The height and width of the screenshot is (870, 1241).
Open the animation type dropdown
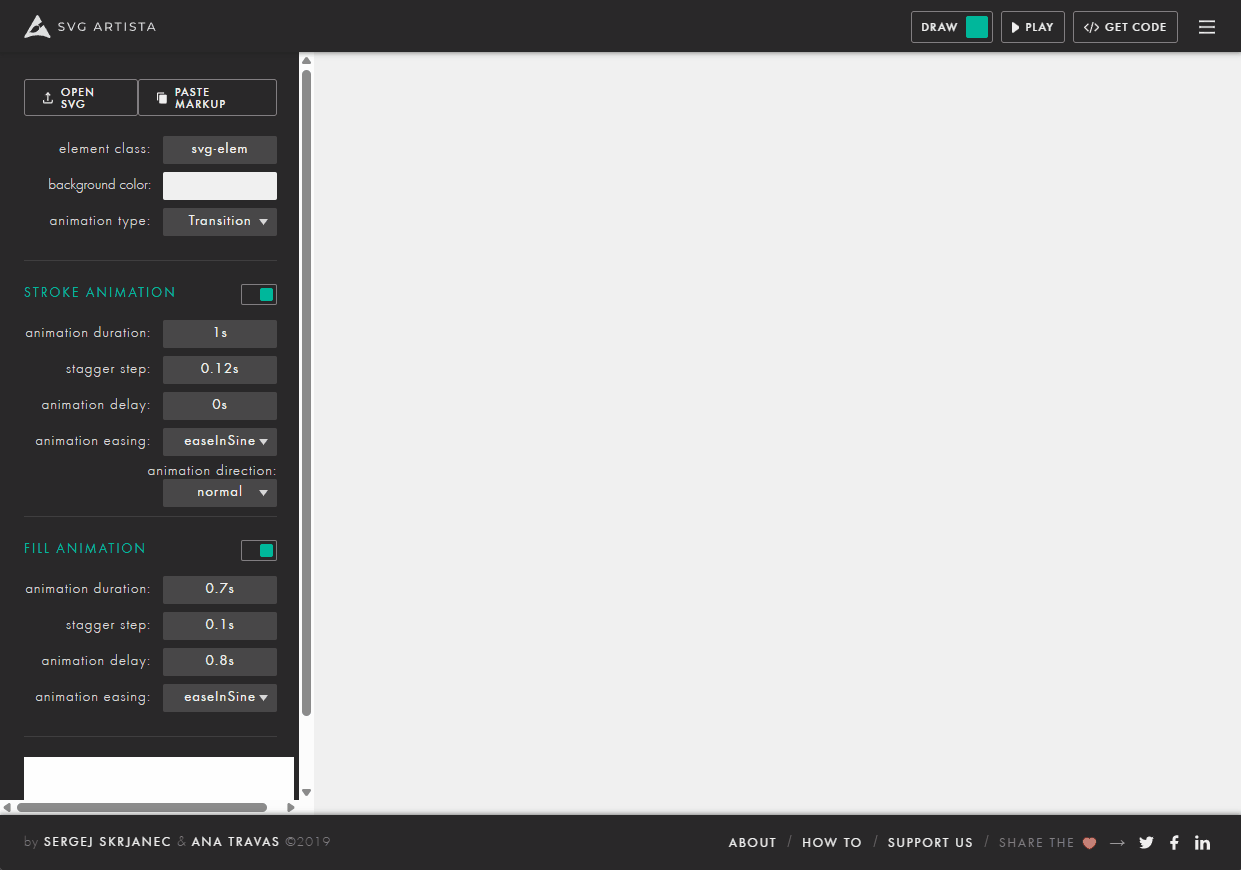point(220,222)
